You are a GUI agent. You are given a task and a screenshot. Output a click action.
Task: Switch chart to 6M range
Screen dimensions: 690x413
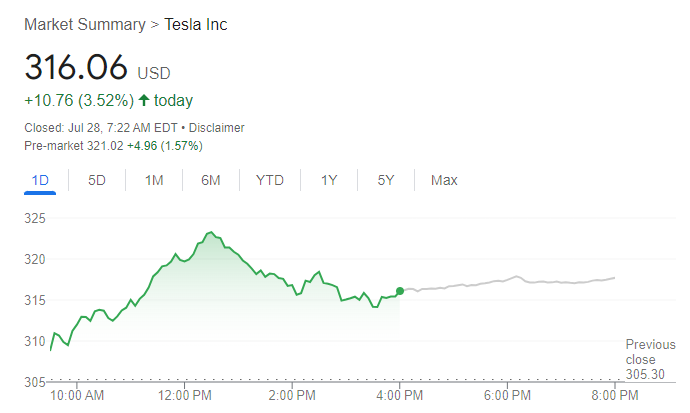[210, 180]
